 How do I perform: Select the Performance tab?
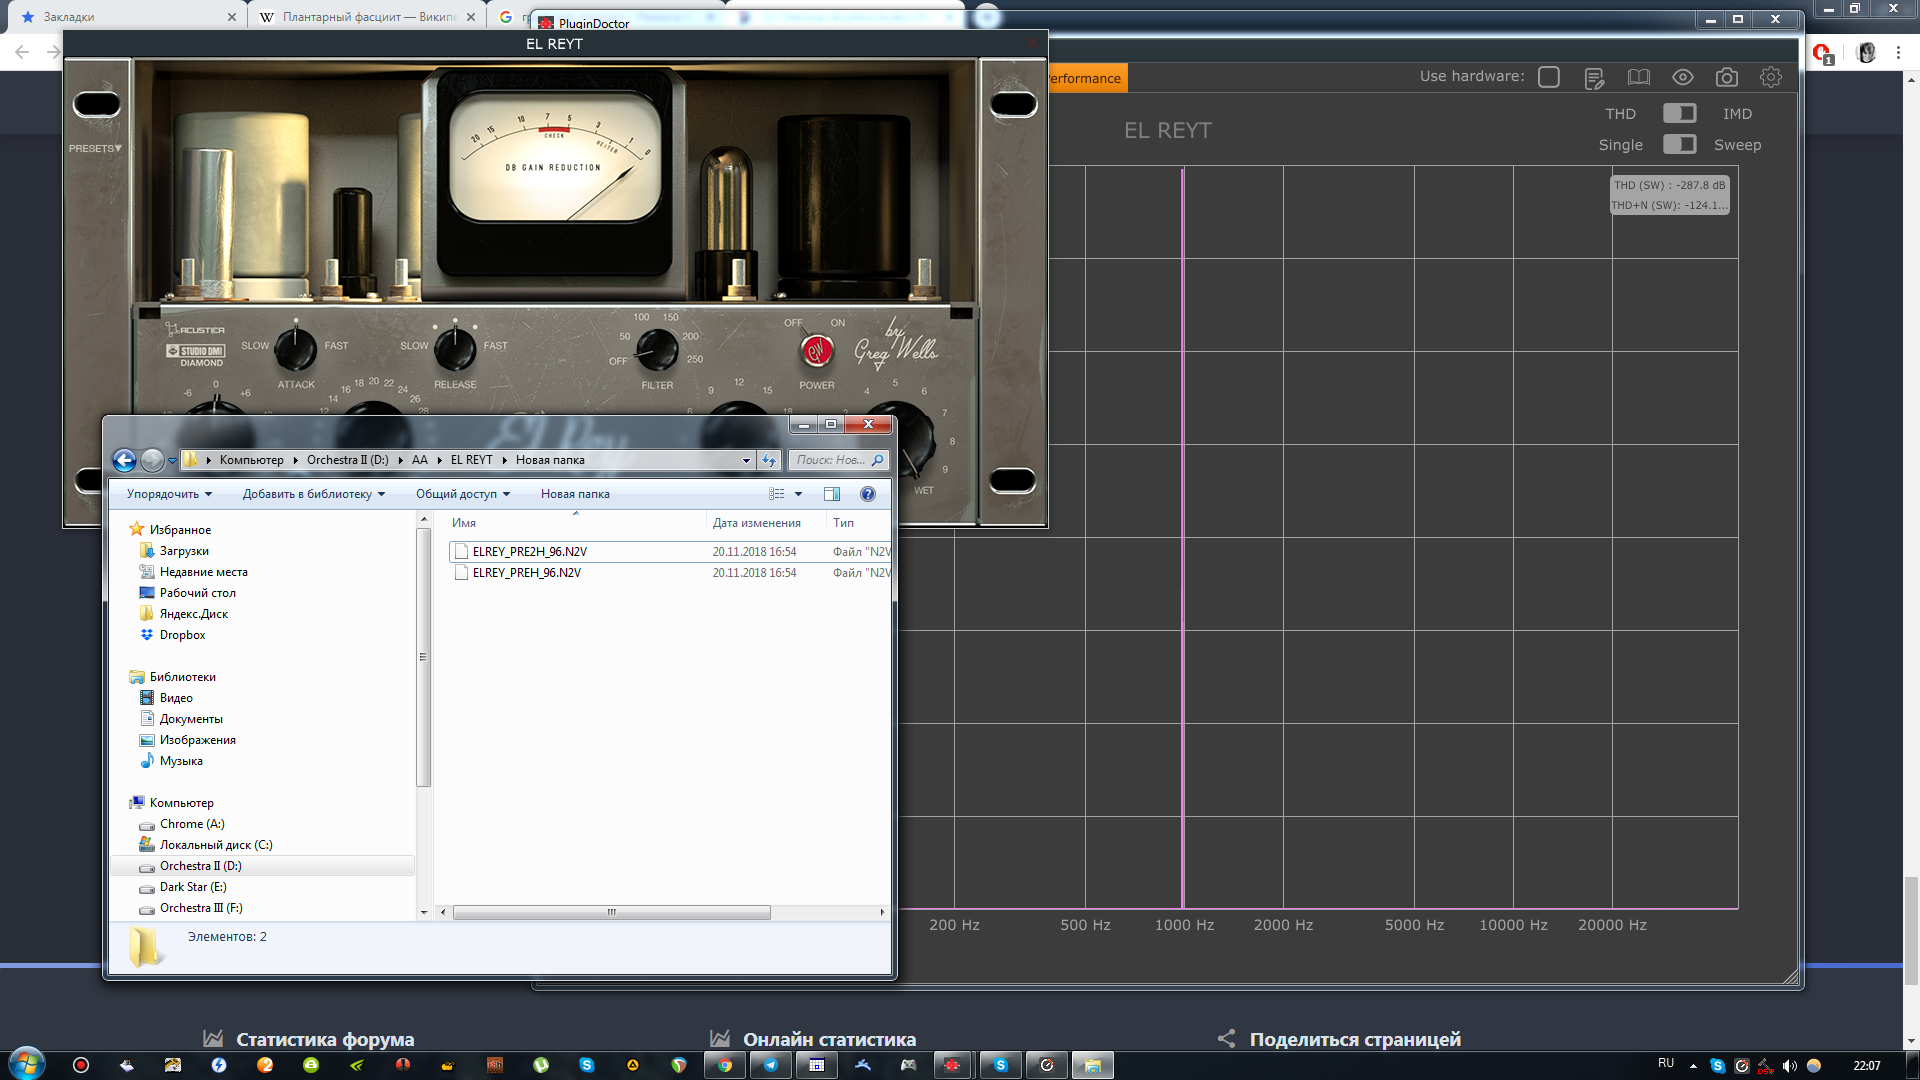[x=1086, y=78]
